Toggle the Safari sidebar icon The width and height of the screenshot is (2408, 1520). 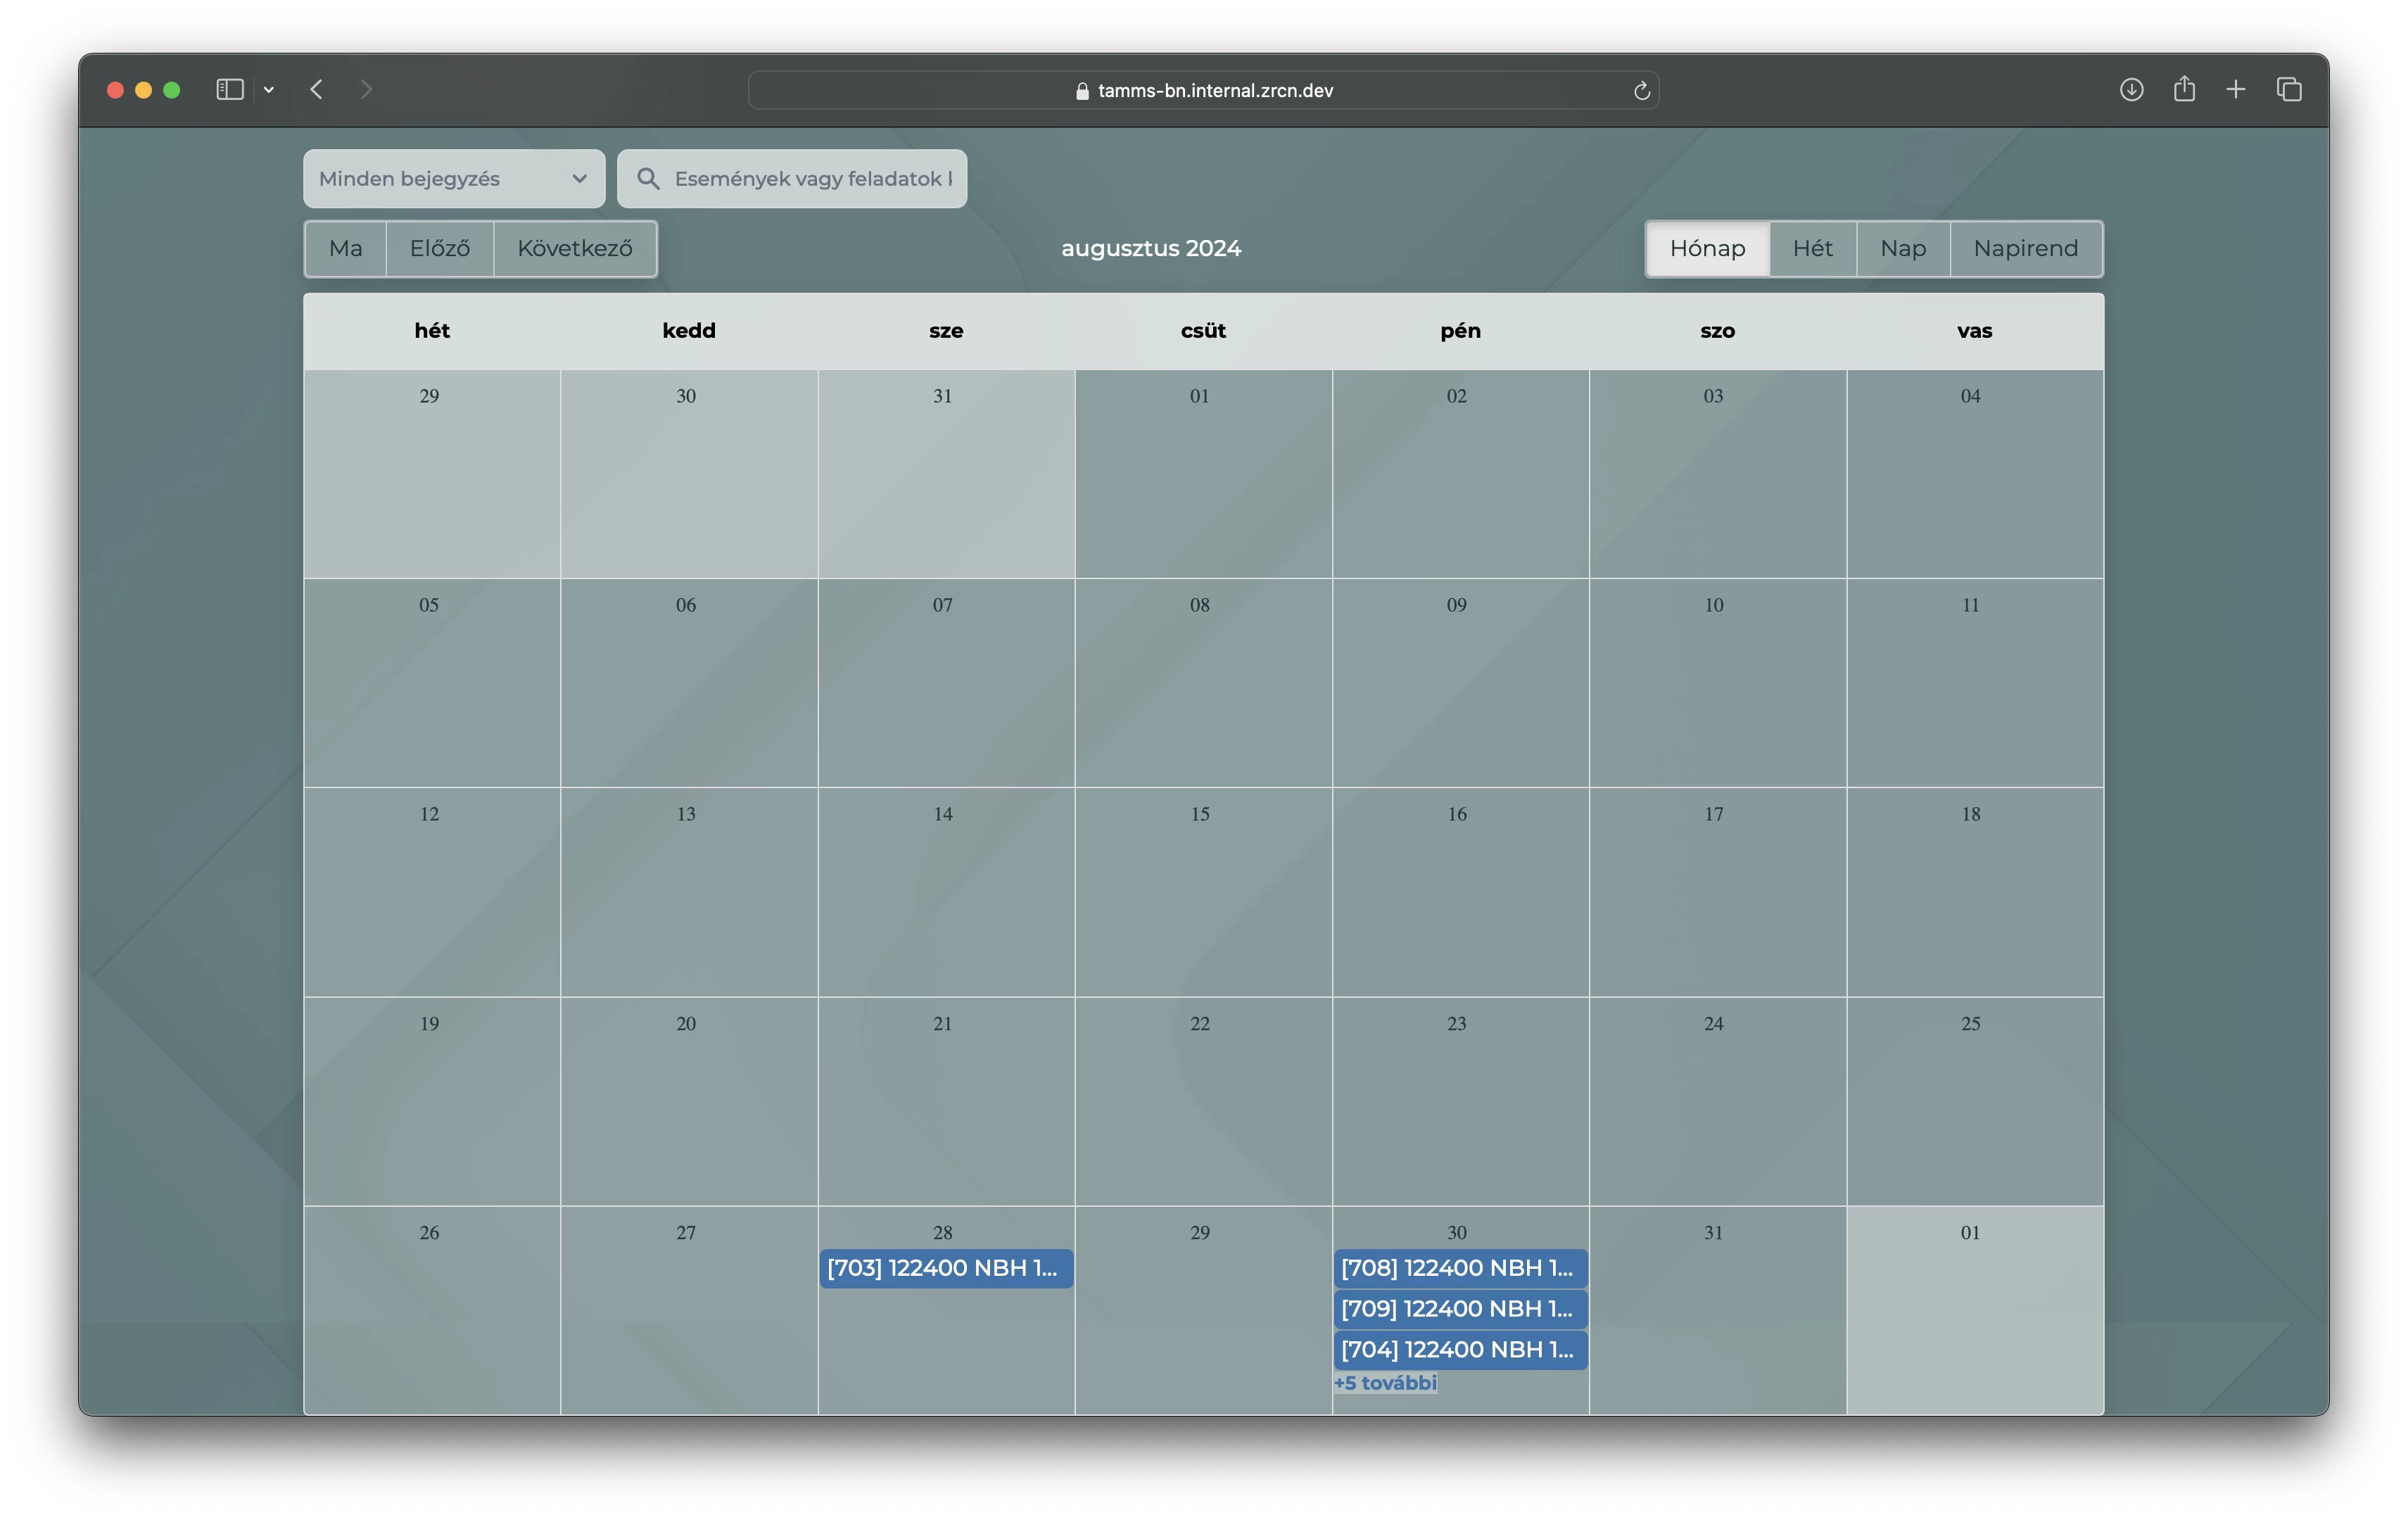[230, 90]
